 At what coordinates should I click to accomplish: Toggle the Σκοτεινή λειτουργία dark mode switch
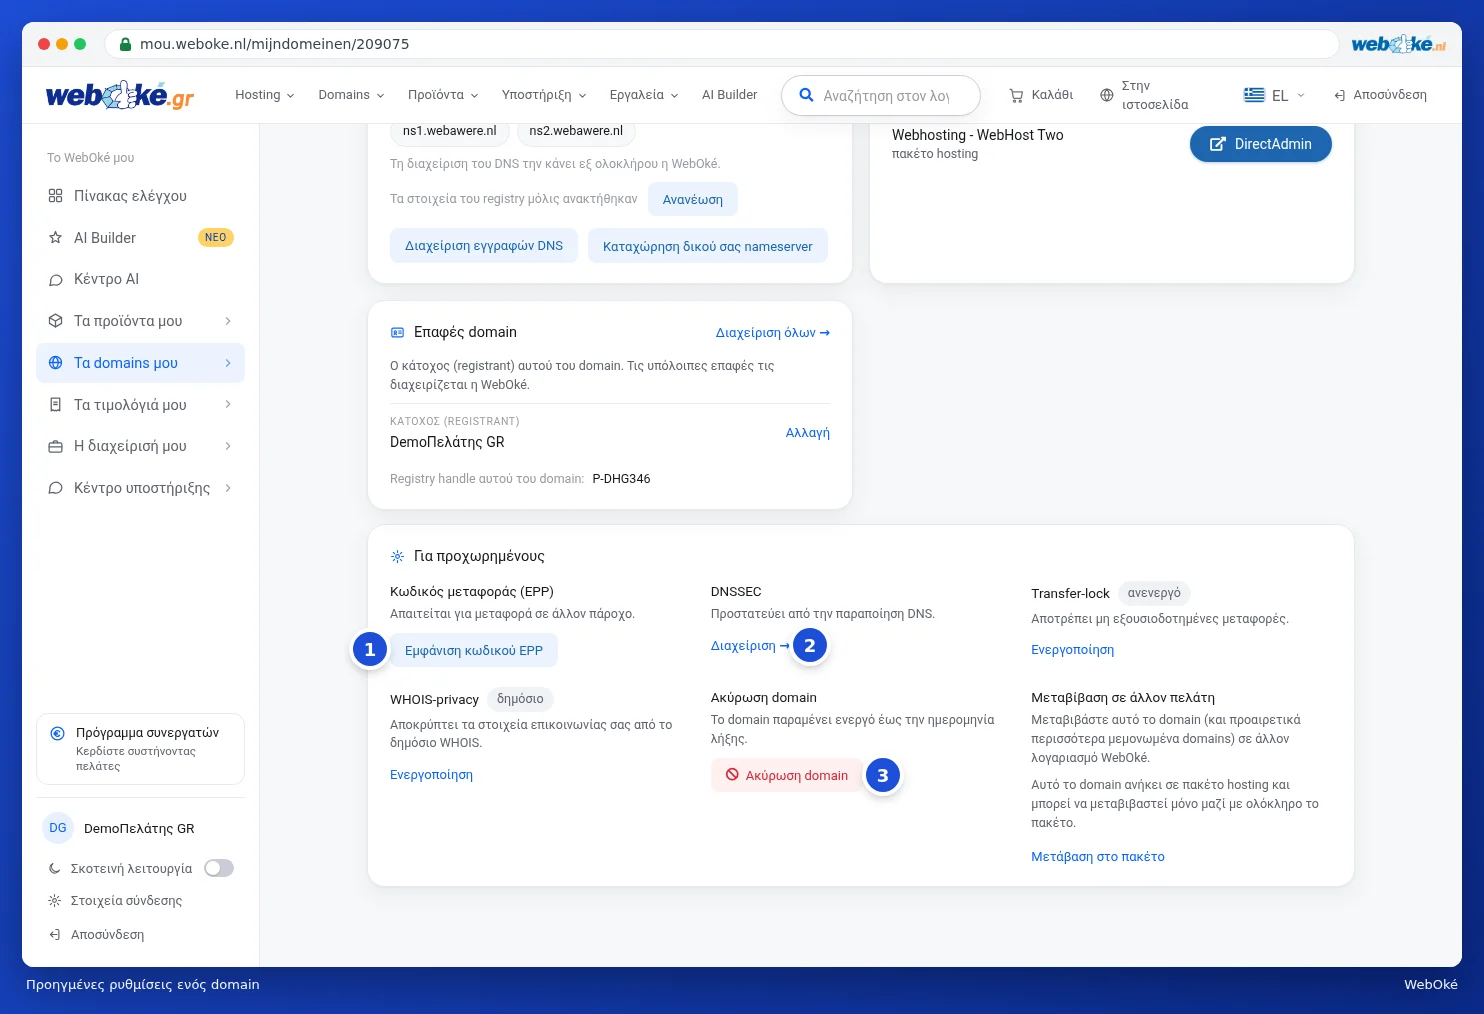click(219, 868)
